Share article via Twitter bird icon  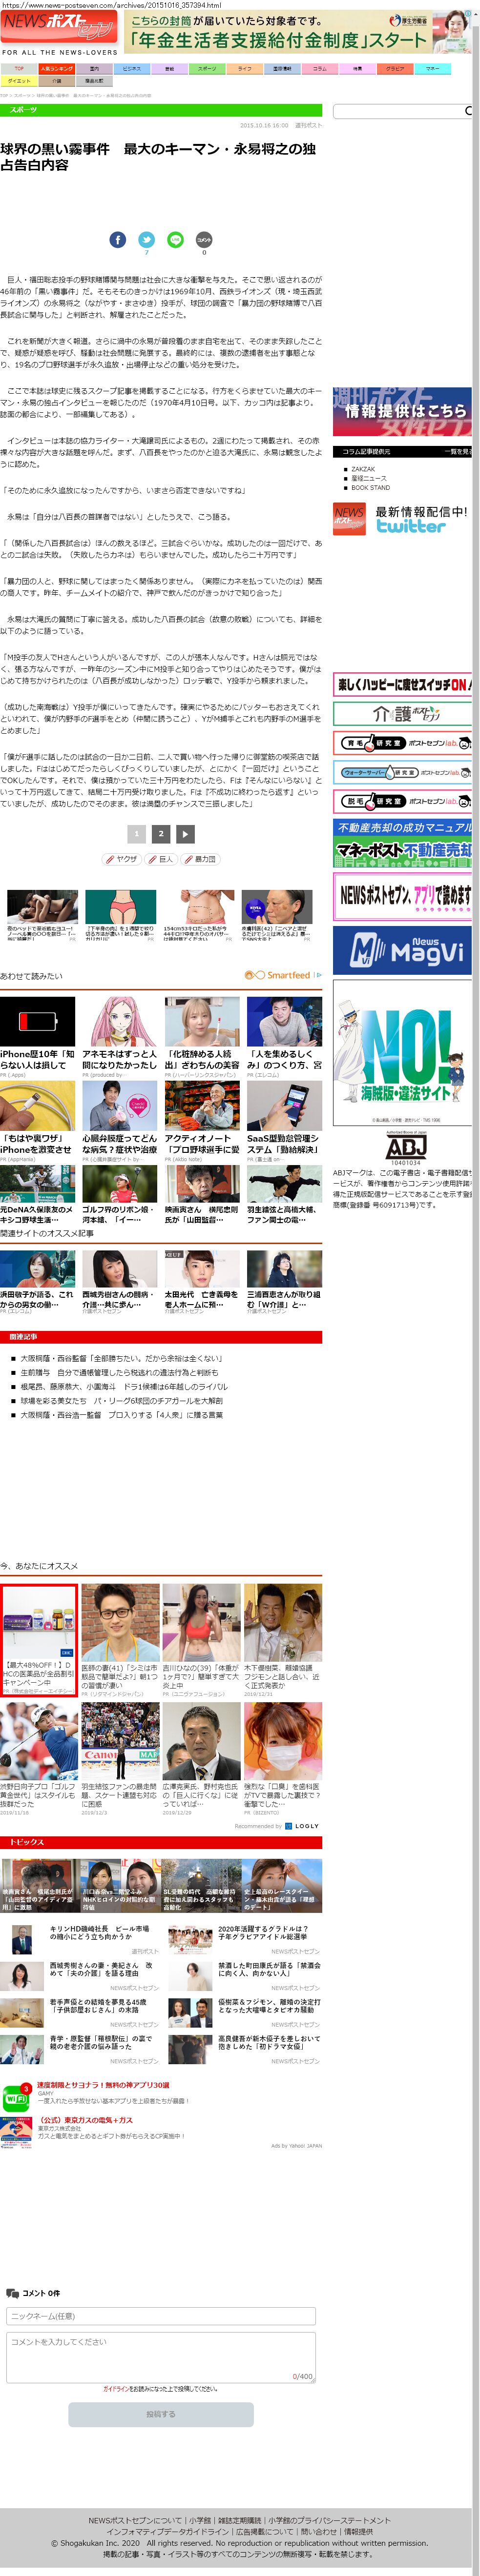pyautogui.click(x=146, y=239)
